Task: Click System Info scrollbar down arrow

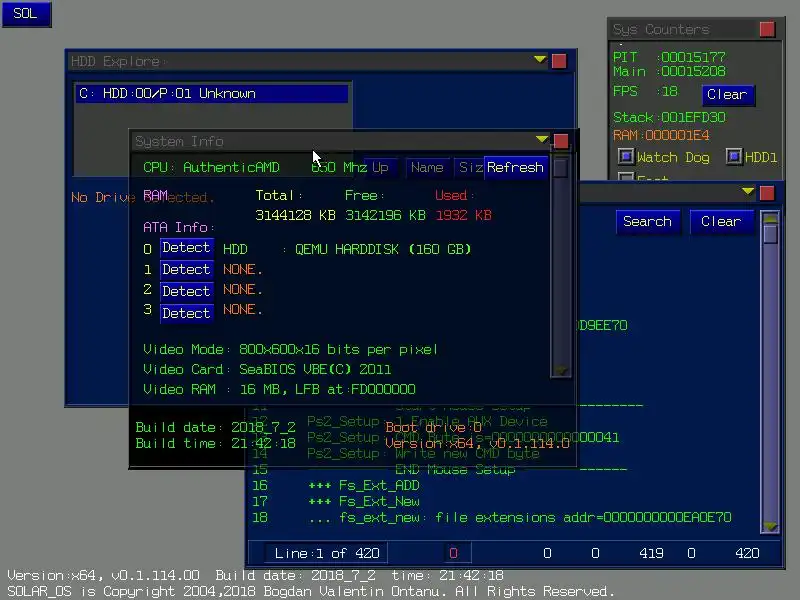Action: (560, 370)
